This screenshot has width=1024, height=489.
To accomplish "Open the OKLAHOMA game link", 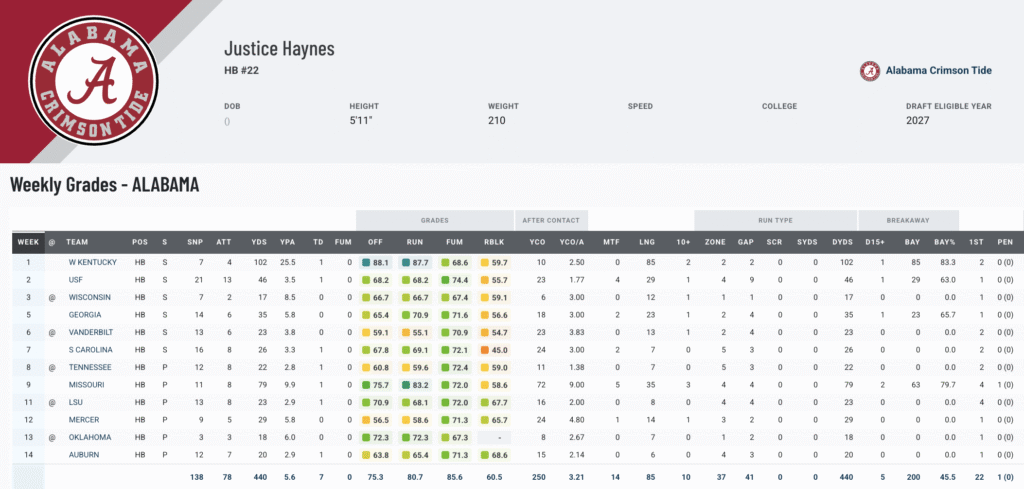I will point(89,437).
